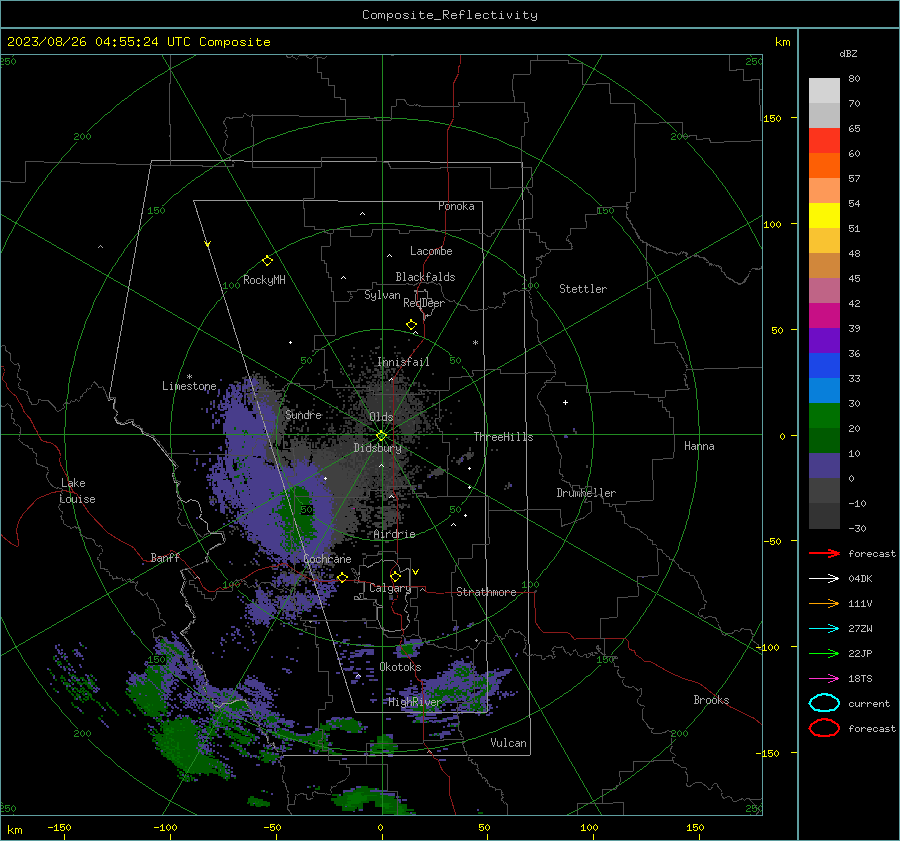
Task: Click the 20 dBZ green color swatch
Action: 824,415
